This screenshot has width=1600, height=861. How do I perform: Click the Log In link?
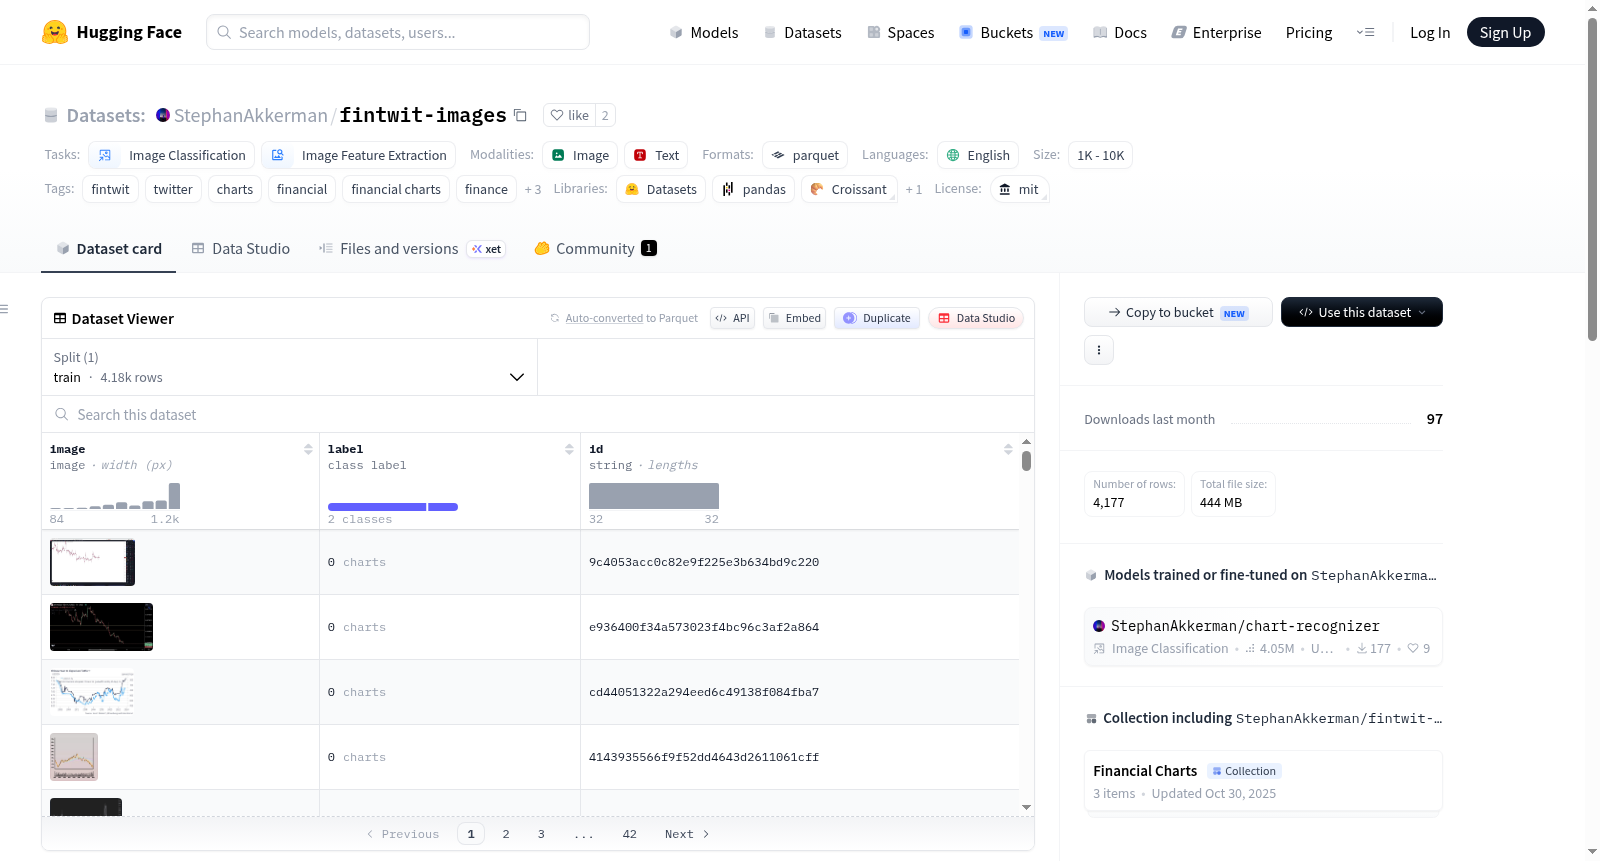1430,32
